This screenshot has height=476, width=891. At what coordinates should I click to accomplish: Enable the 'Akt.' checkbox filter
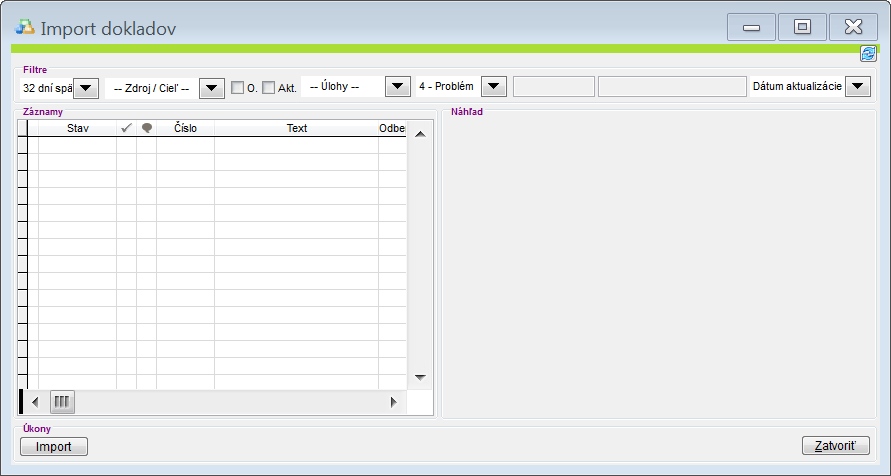point(268,87)
